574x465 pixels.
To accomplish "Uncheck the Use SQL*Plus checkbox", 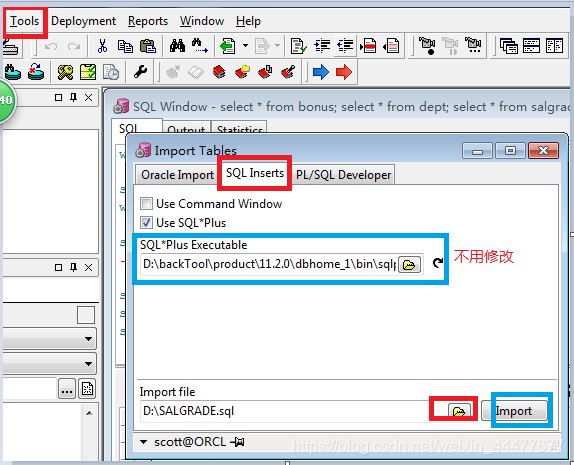I will click(x=146, y=223).
